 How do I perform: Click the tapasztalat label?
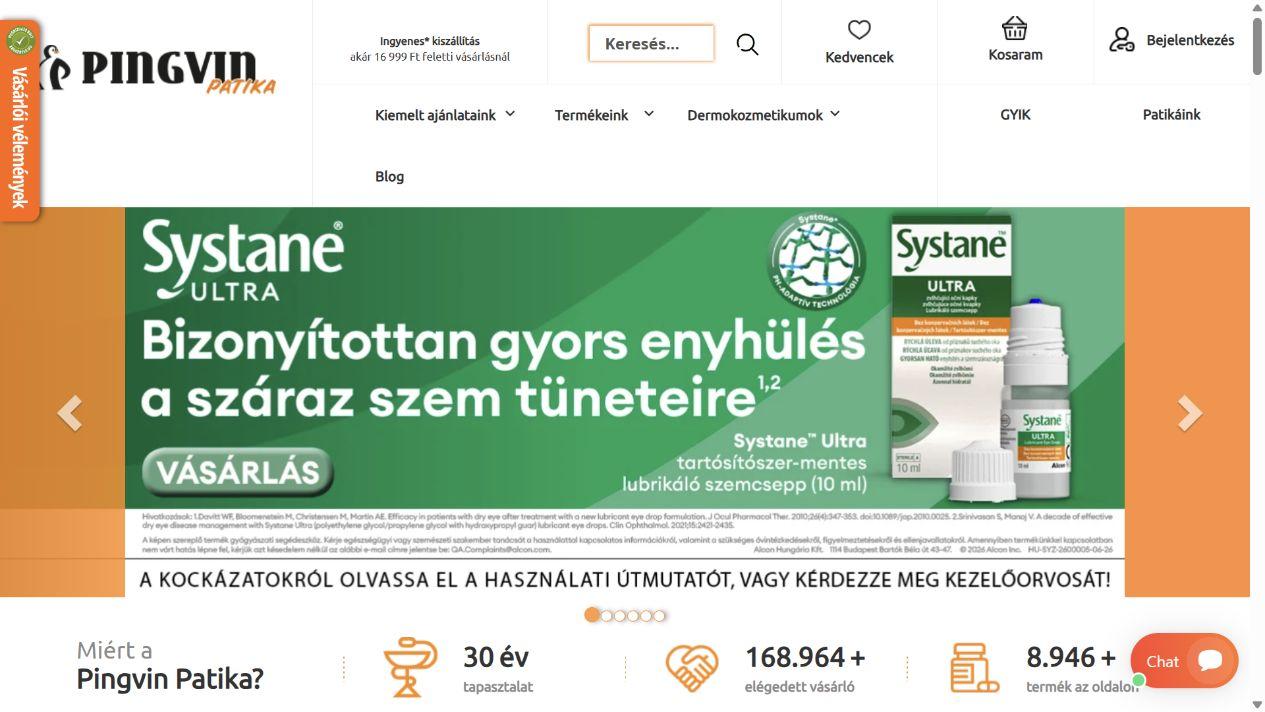[x=498, y=687]
